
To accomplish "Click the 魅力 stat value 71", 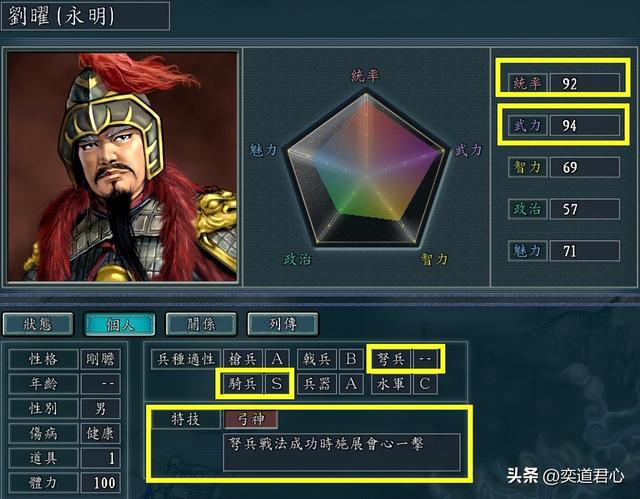I will tap(584, 251).
